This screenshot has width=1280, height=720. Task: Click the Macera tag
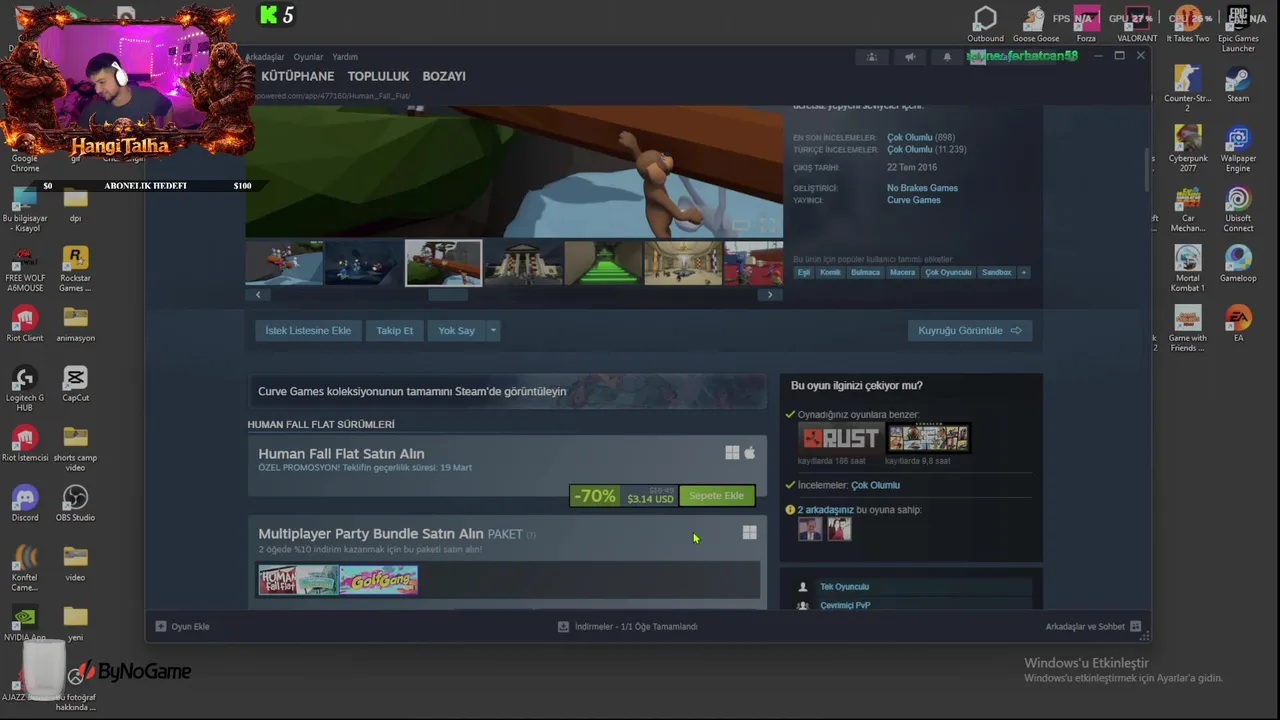point(902,272)
